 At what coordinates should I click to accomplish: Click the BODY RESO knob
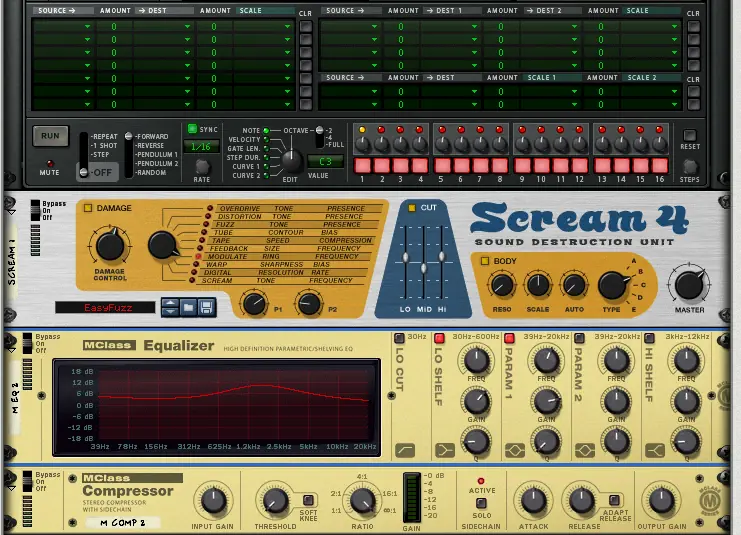tap(502, 285)
